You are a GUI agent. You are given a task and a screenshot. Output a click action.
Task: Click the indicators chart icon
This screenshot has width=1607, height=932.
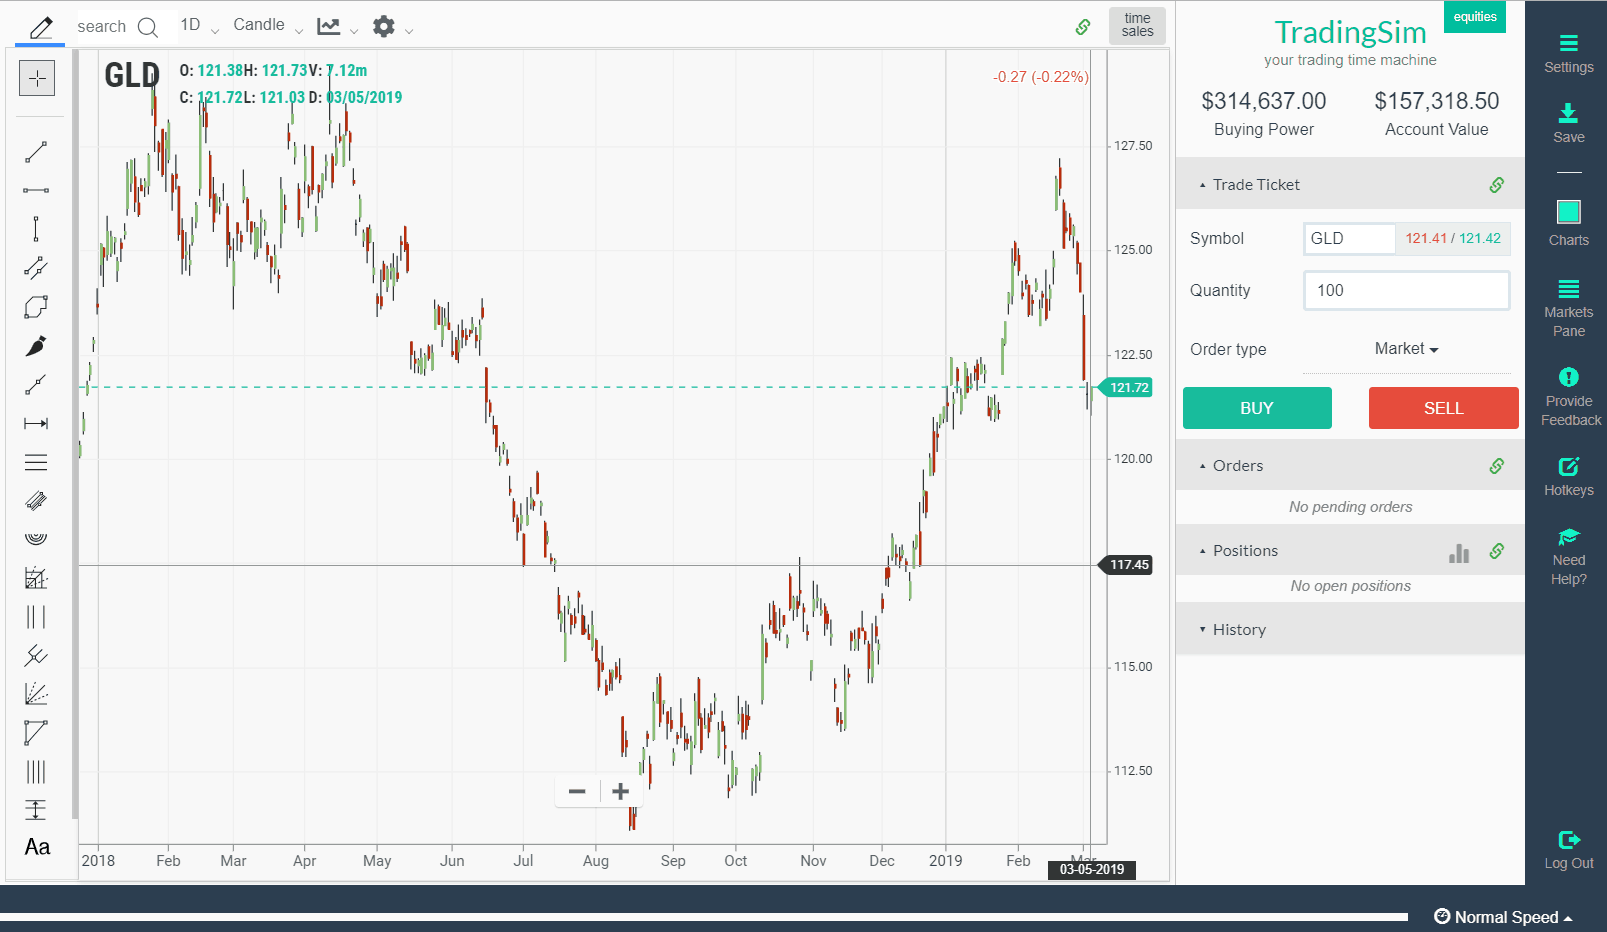point(331,26)
